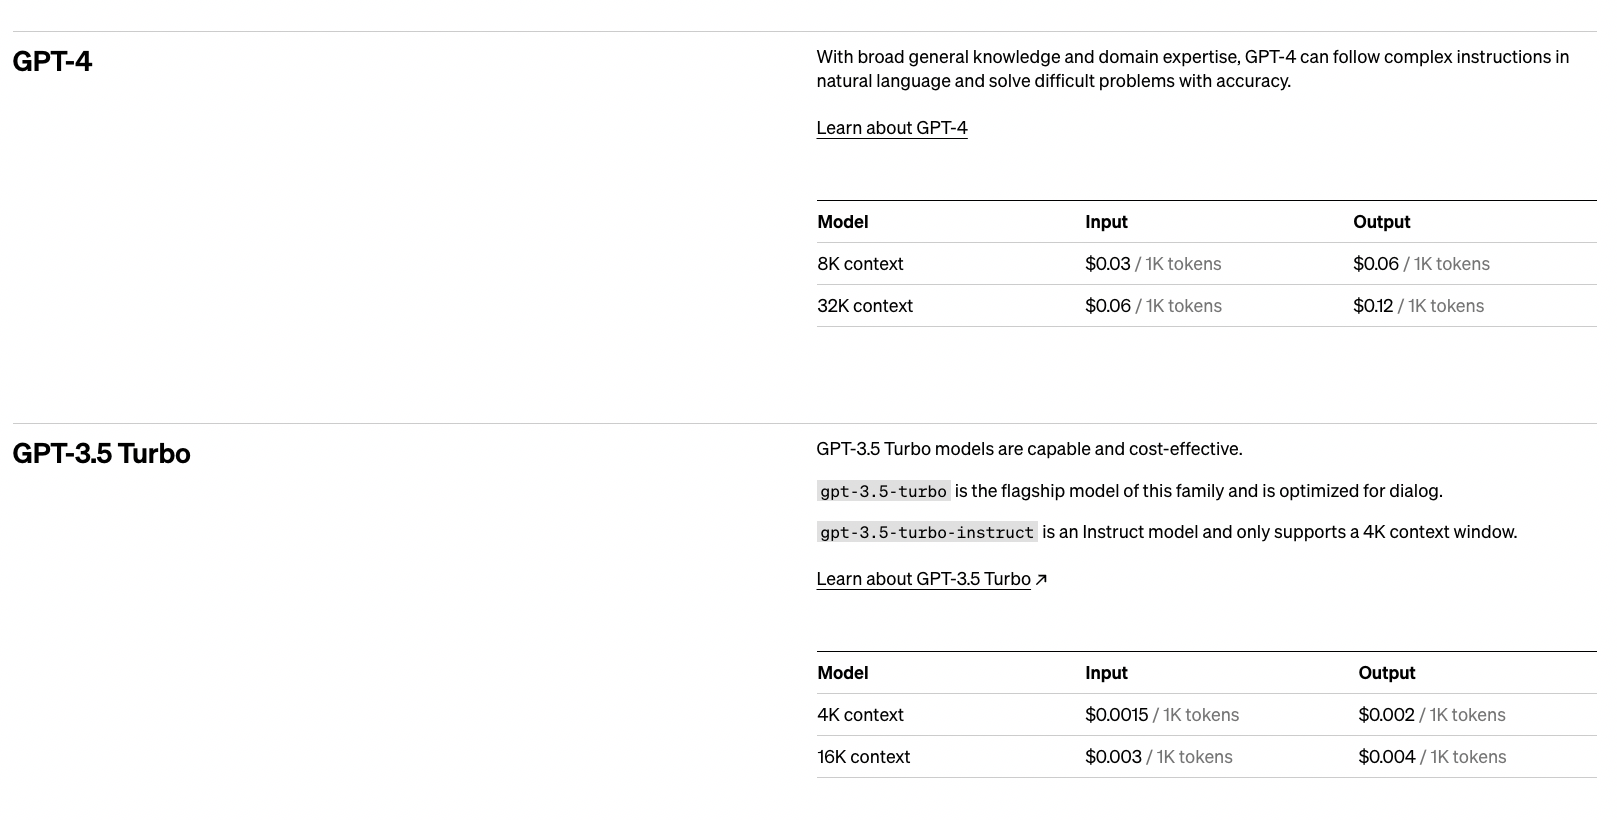
Task: Click the $0.004 output price for 16K context
Action: point(1386,757)
